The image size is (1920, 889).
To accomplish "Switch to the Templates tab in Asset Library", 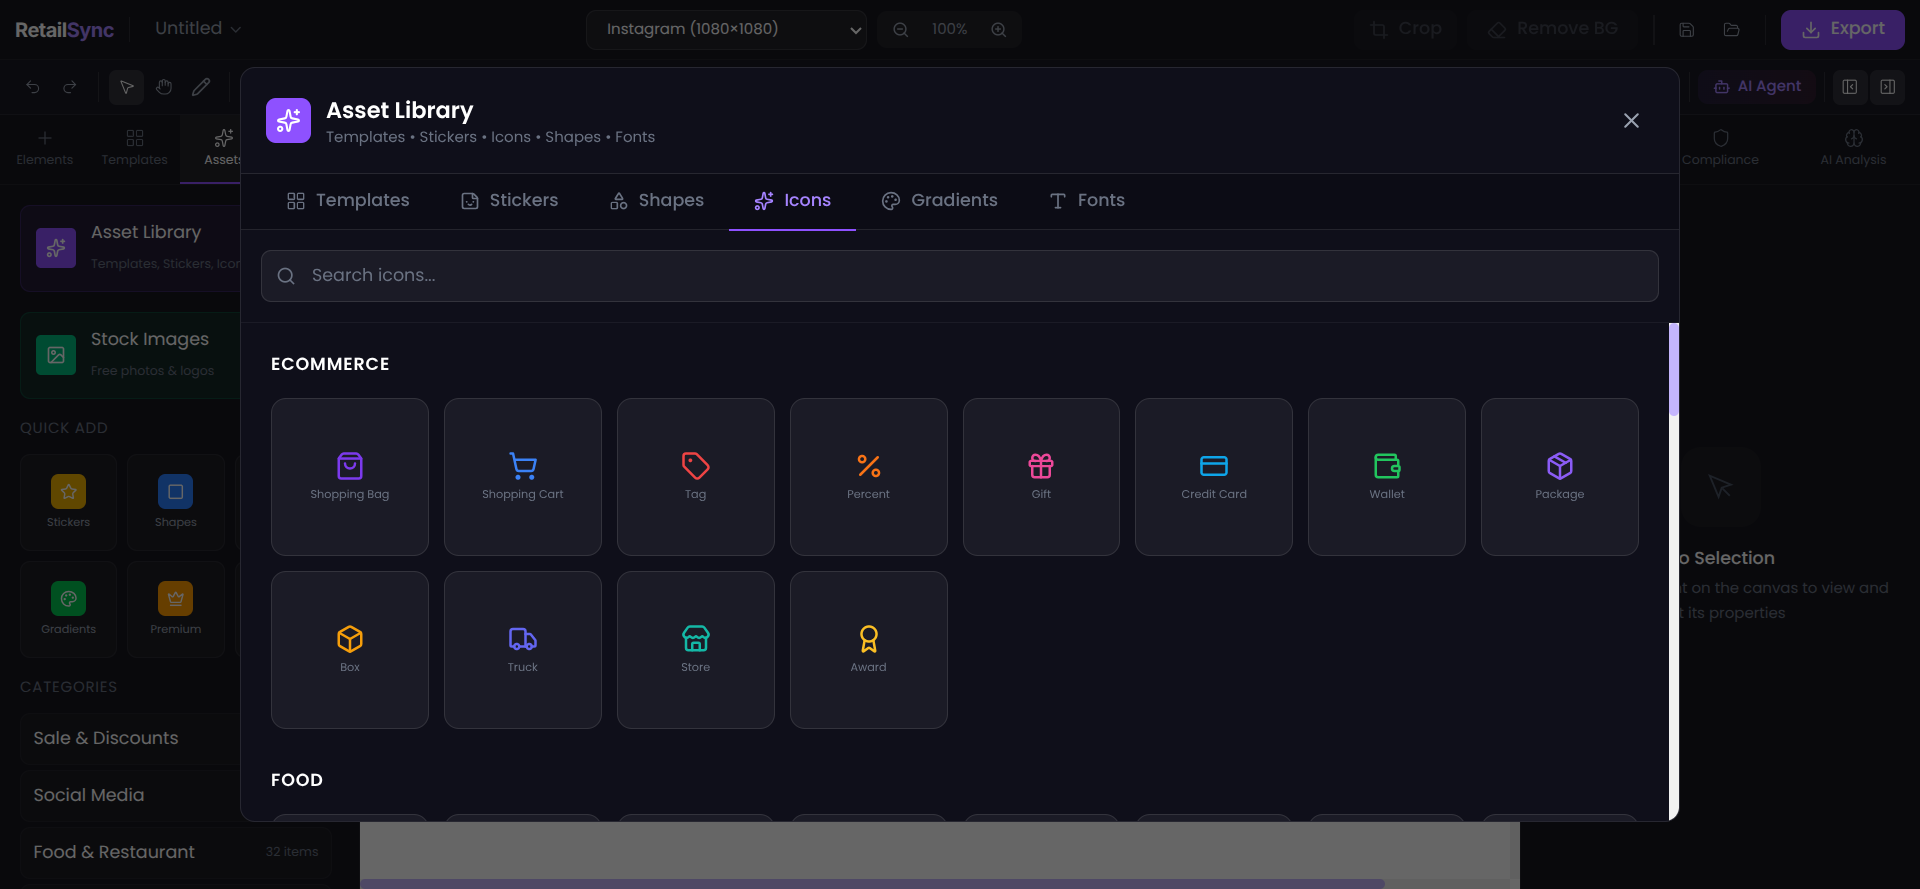I will coord(348,201).
